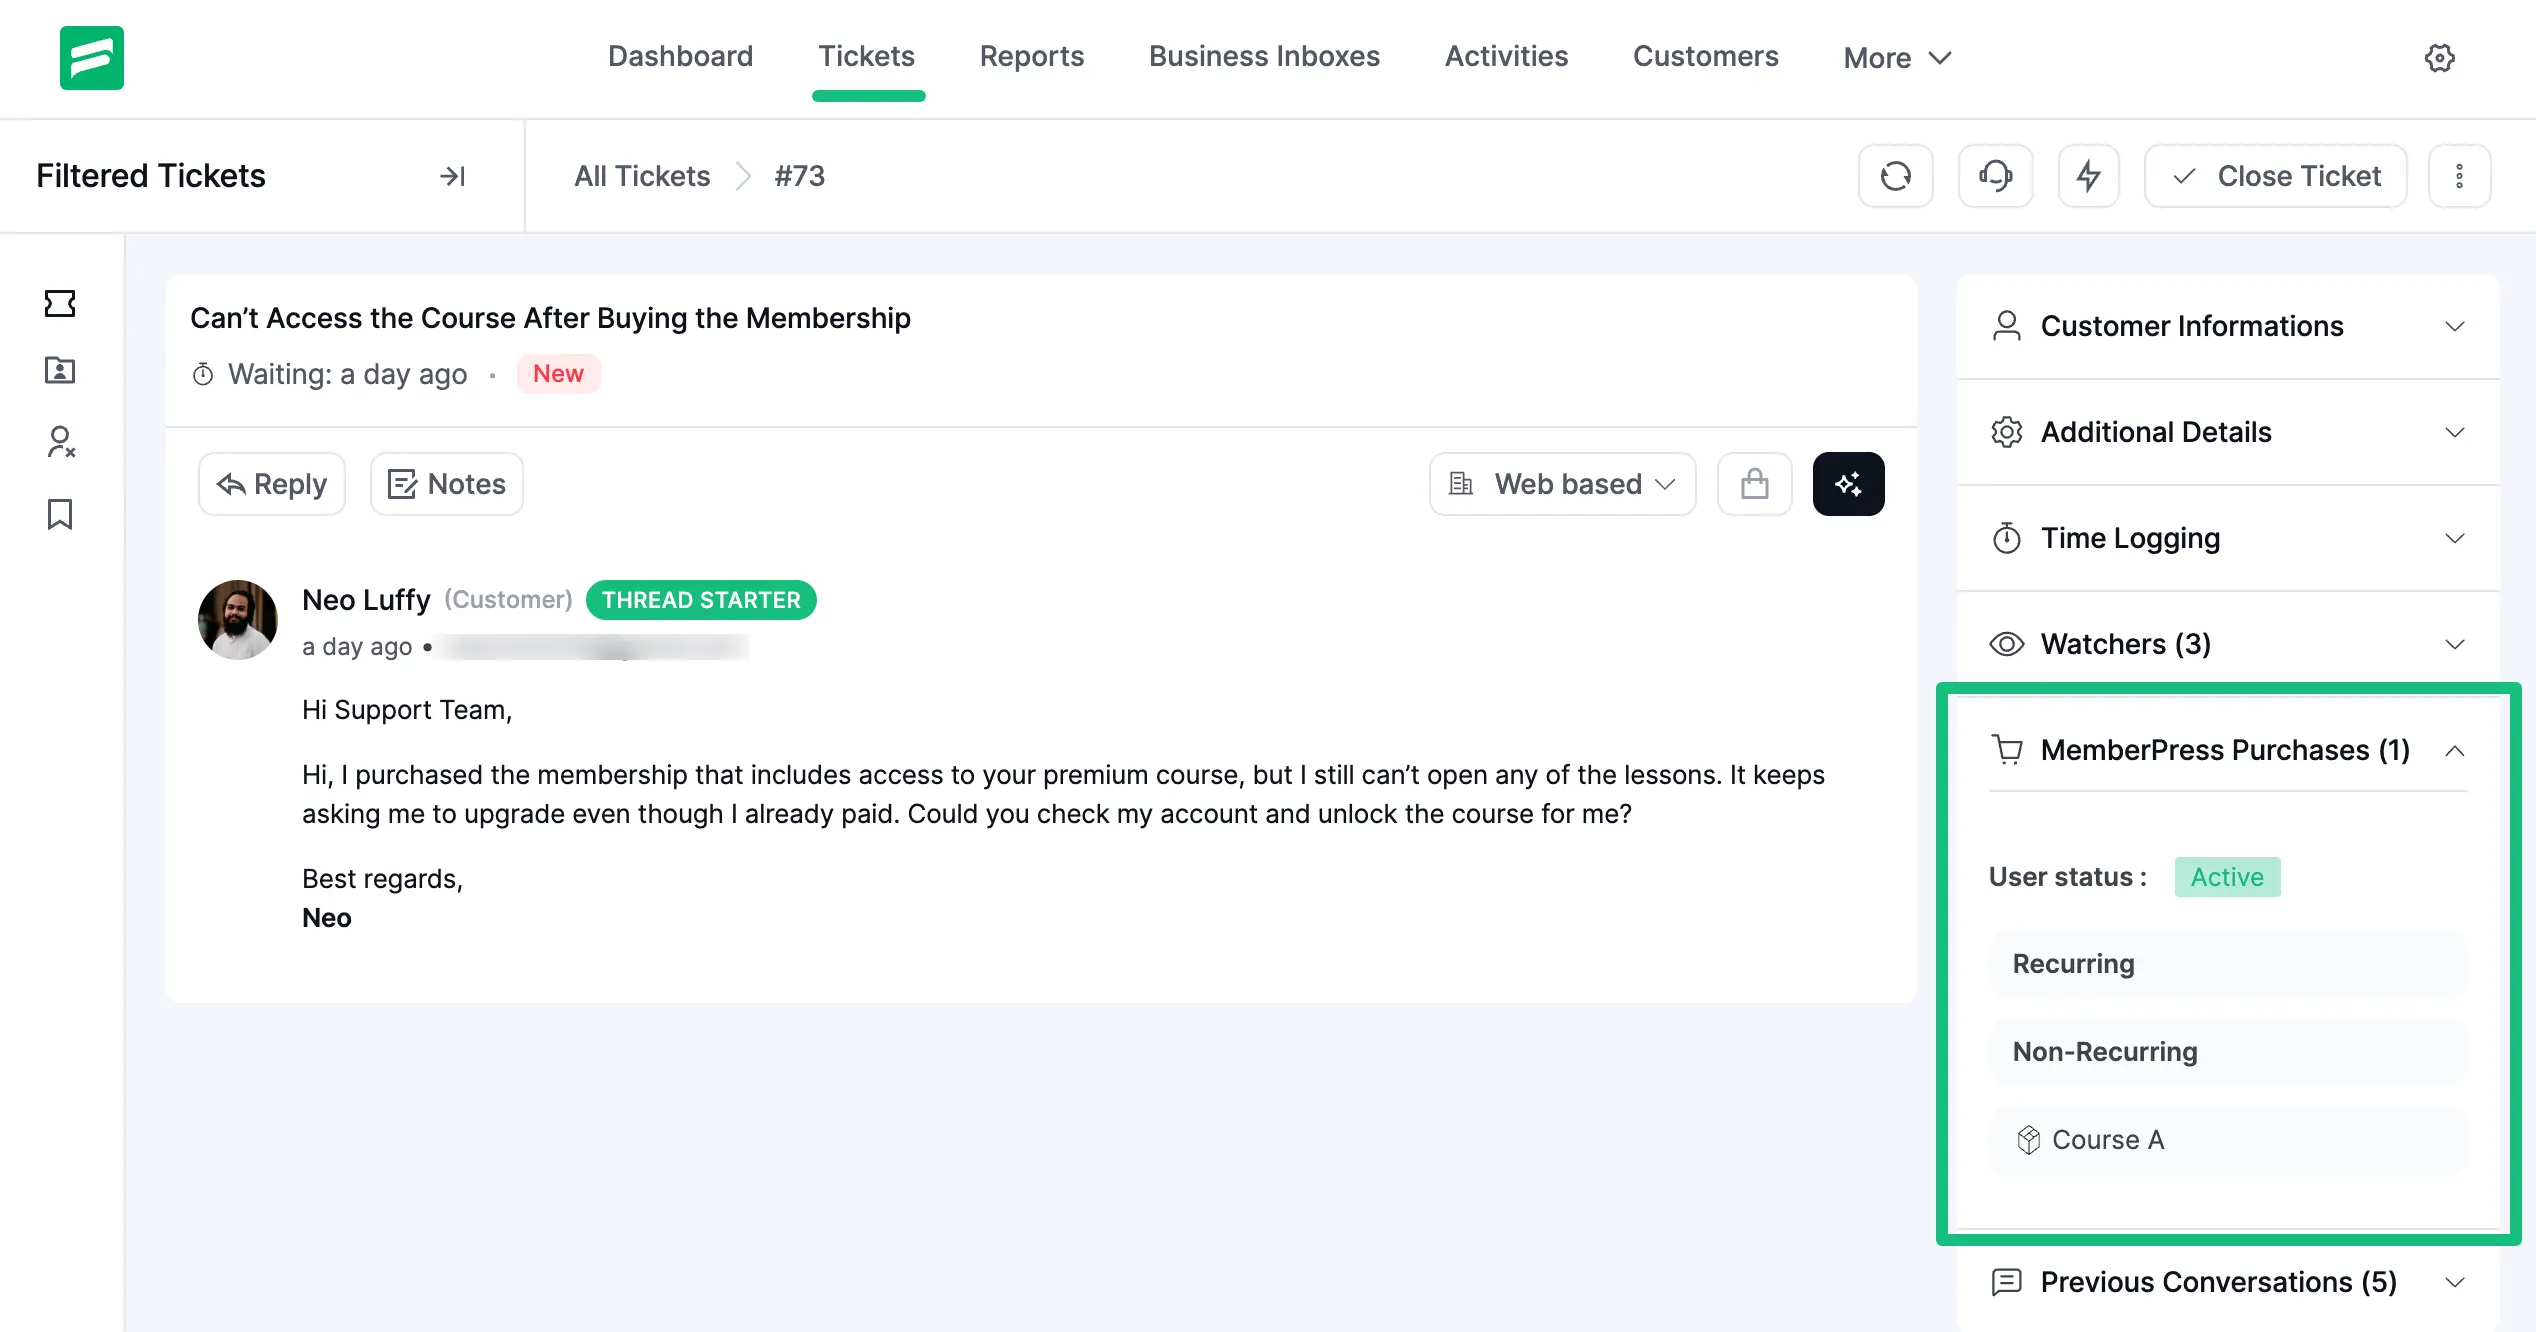Image resolution: width=2536 pixels, height=1332 pixels.
Task: Click the unassigned user sidebar icon
Action: pyautogui.click(x=60, y=442)
